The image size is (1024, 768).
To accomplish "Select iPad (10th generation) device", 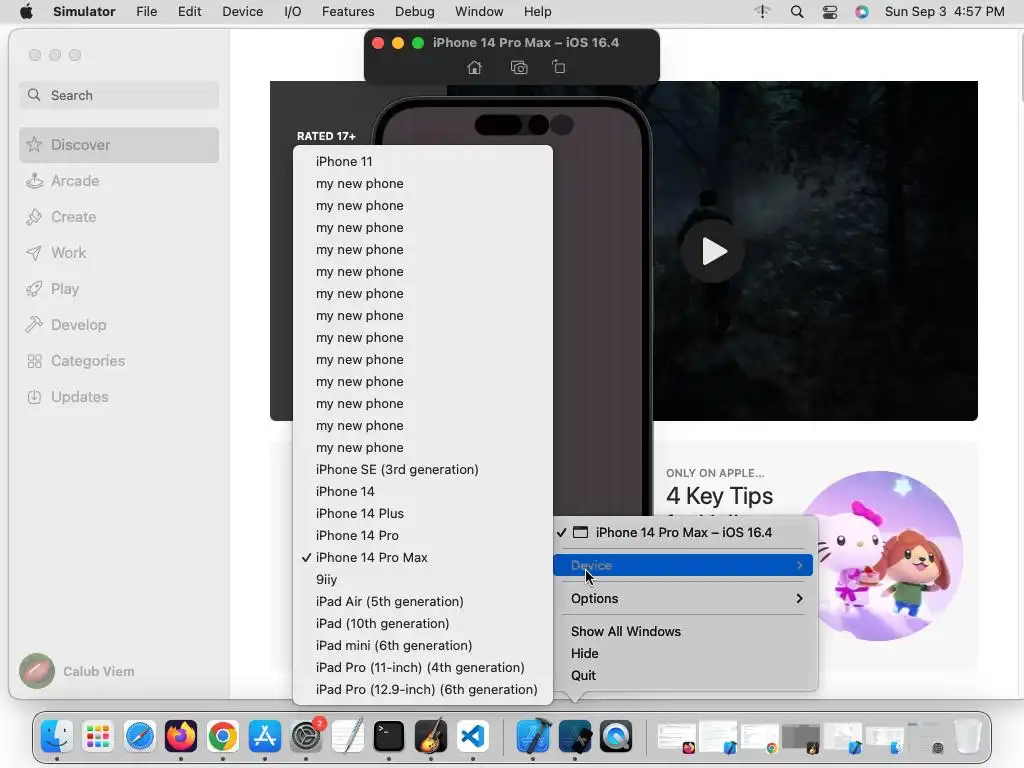I will pos(423,624).
